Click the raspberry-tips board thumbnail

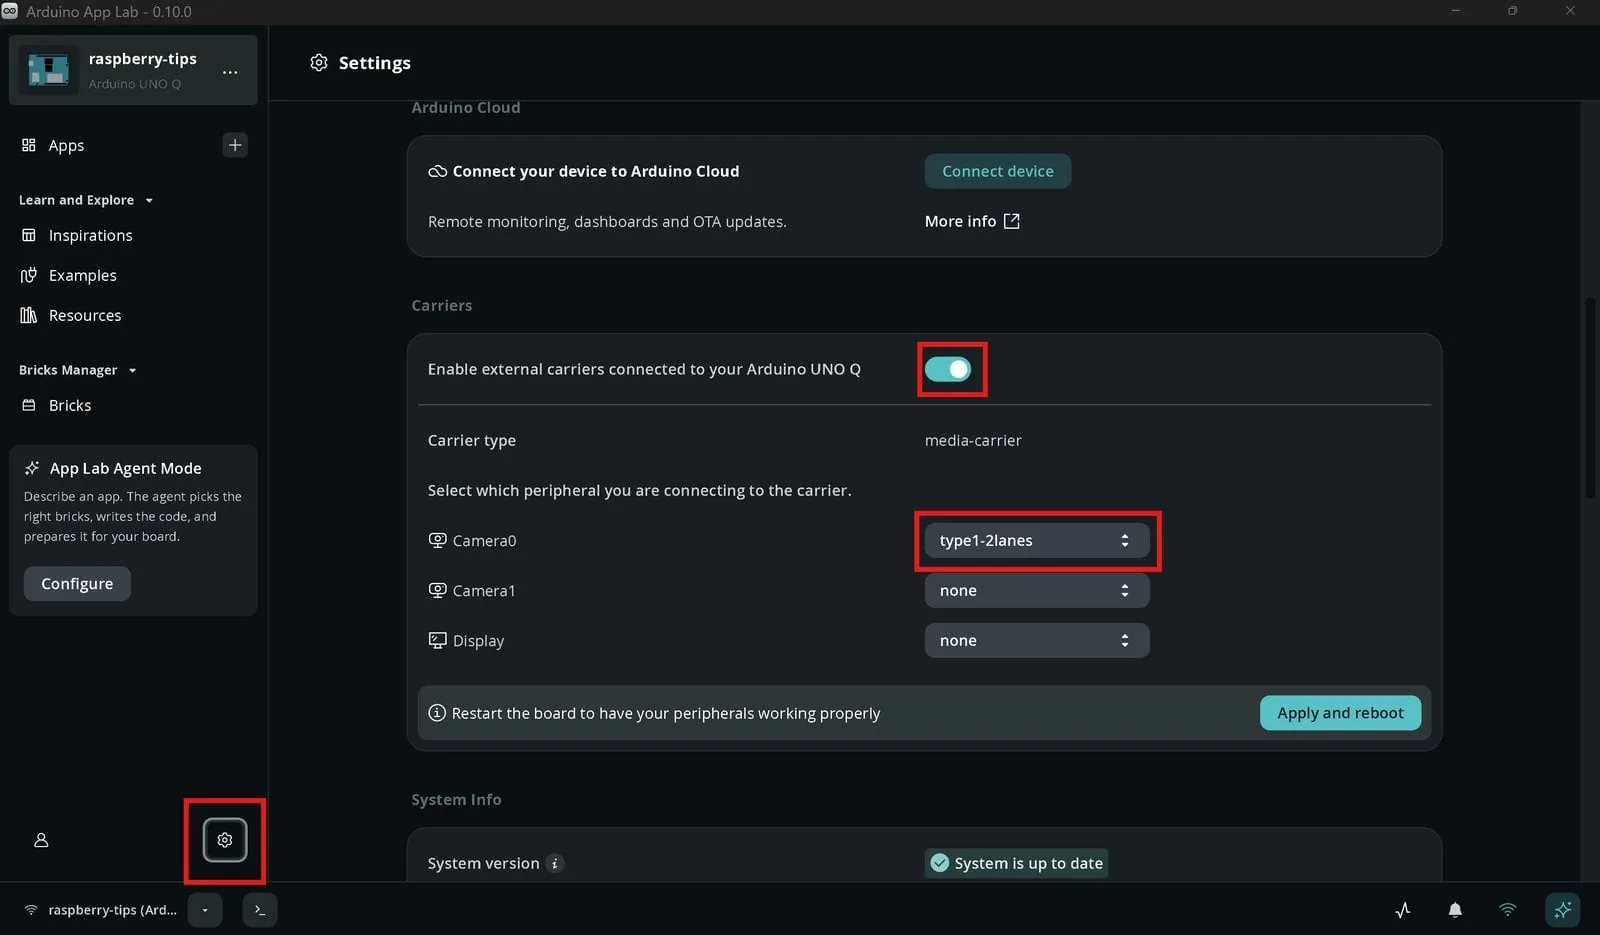click(48, 70)
